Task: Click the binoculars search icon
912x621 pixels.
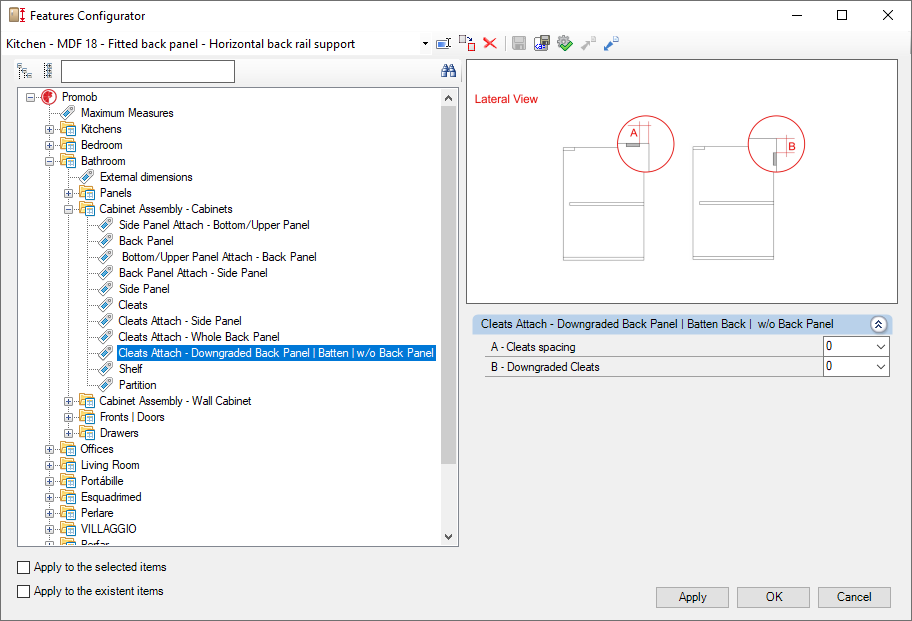Action: pos(448,71)
